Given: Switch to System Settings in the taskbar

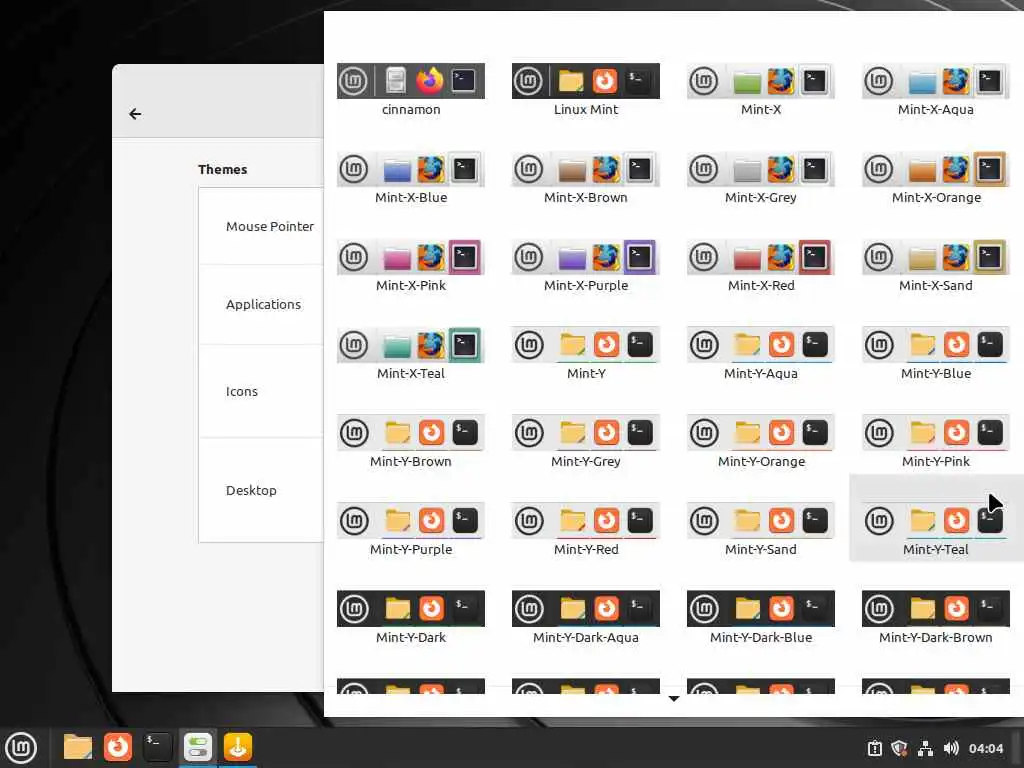Looking at the screenshot, I should pyautogui.click(x=197, y=747).
